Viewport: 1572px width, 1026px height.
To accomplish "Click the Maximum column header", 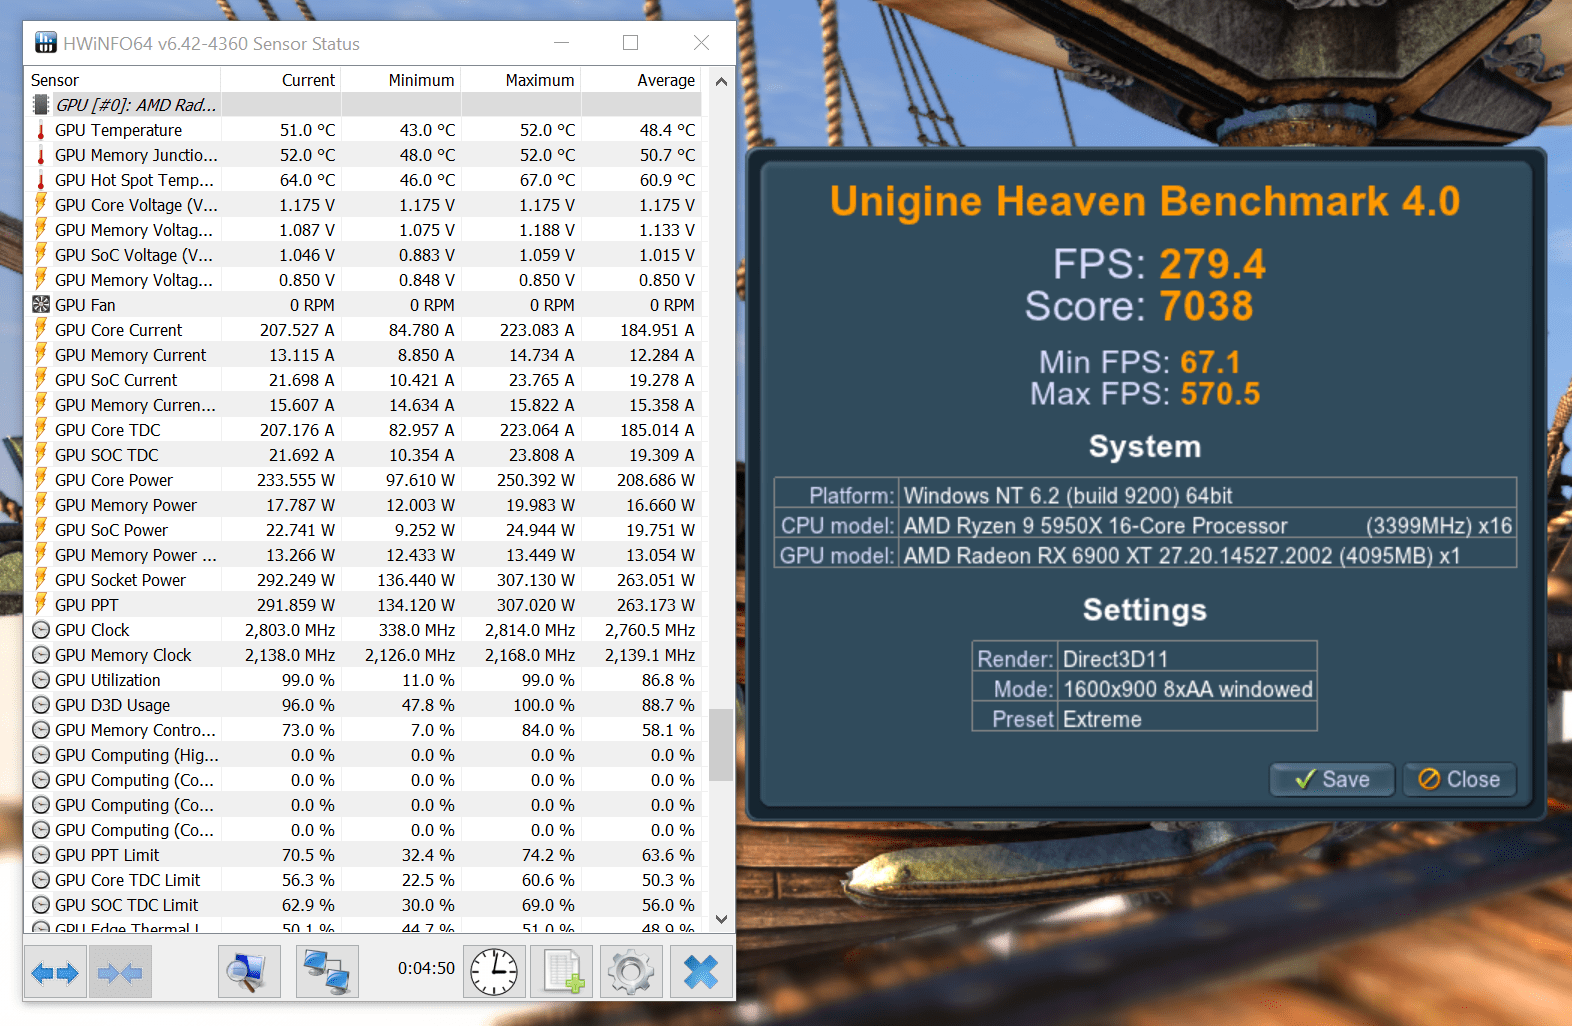I will pos(521,80).
